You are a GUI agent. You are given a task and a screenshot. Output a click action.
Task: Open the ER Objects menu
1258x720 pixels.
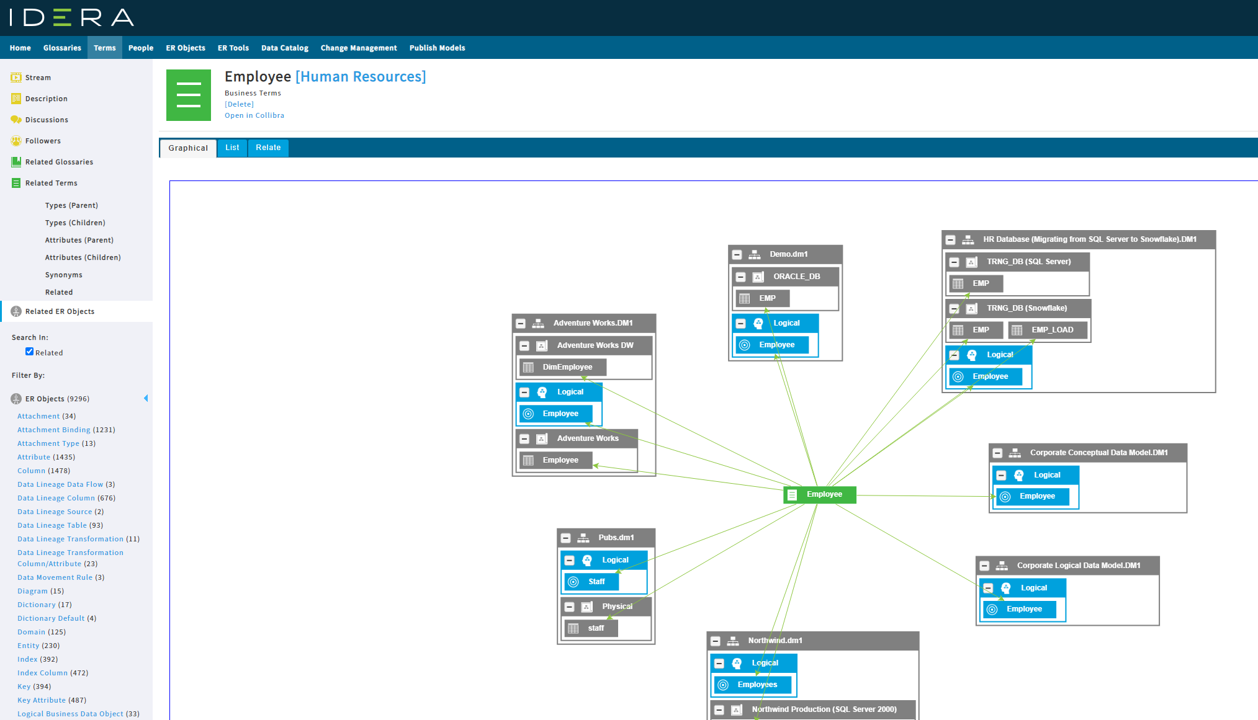point(186,48)
